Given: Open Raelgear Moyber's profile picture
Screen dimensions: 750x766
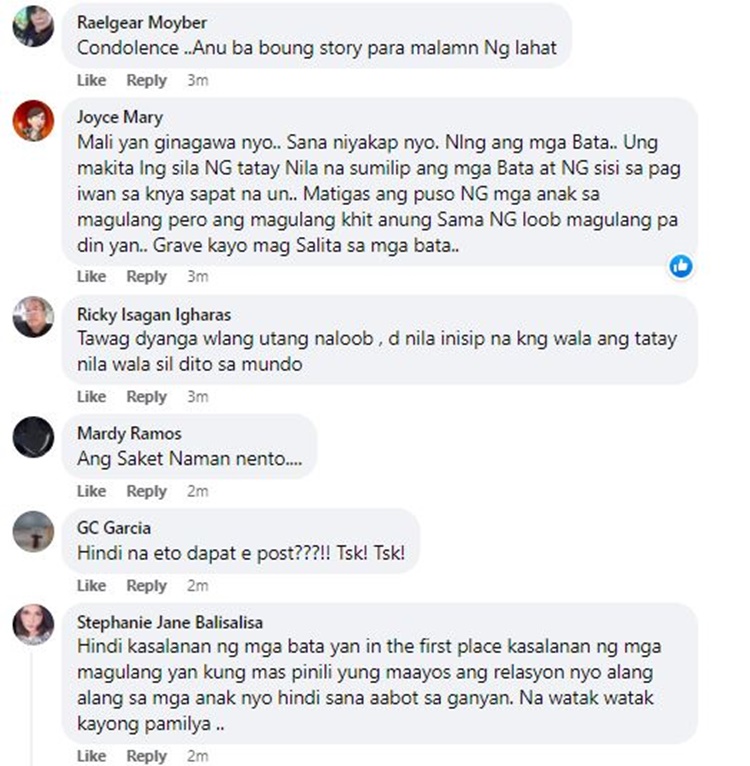Looking at the screenshot, I should [x=33, y=26].
